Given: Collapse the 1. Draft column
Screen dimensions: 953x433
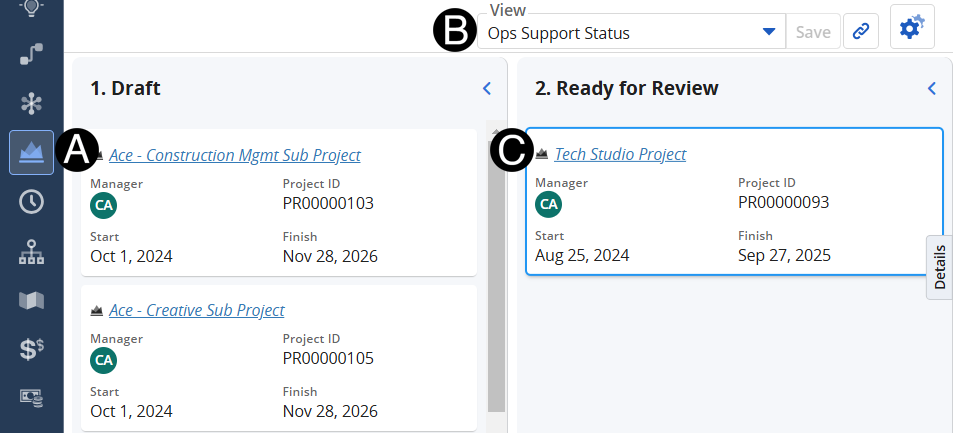Looking at the screenshot, I should (487, 88).
